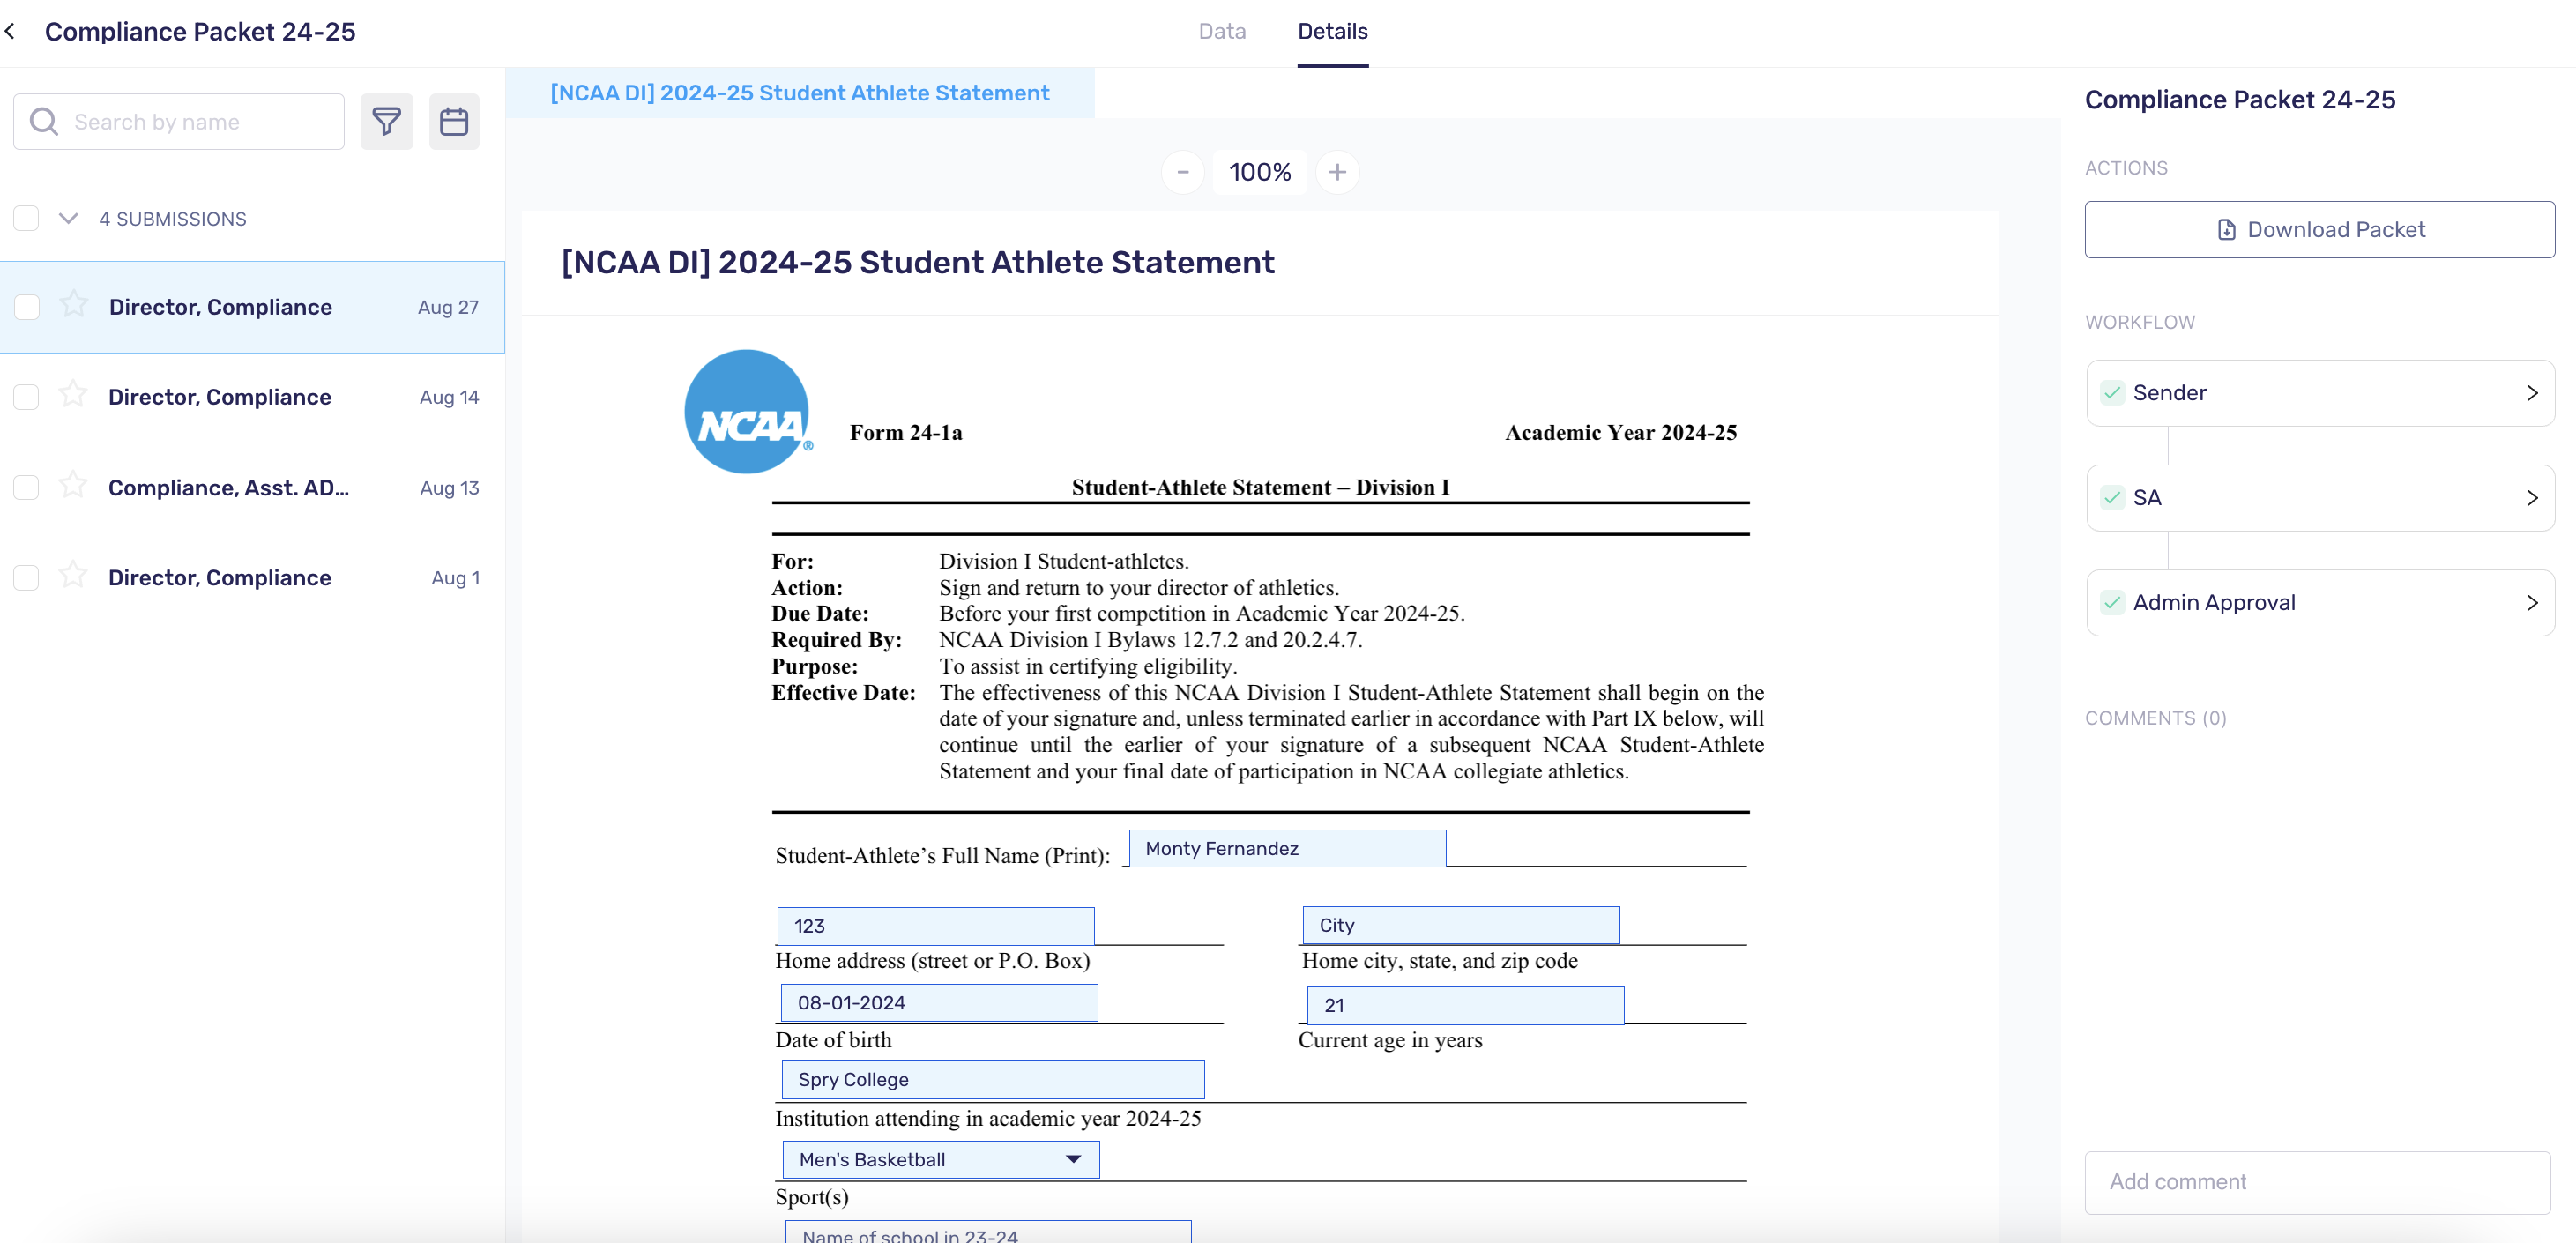2576x1243 pixels.
Task: Click the Name of school in 23-24 field
Action: pos(988,1231)
